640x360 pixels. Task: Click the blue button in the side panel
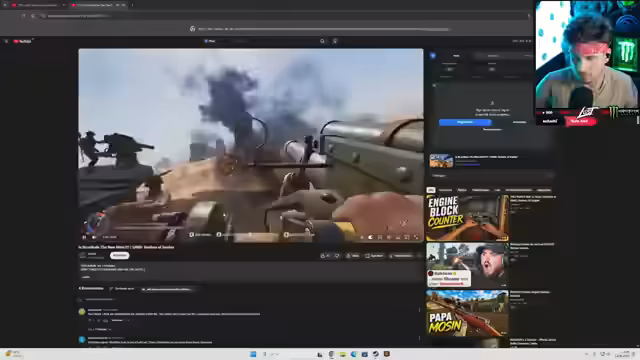click(465, 122)
